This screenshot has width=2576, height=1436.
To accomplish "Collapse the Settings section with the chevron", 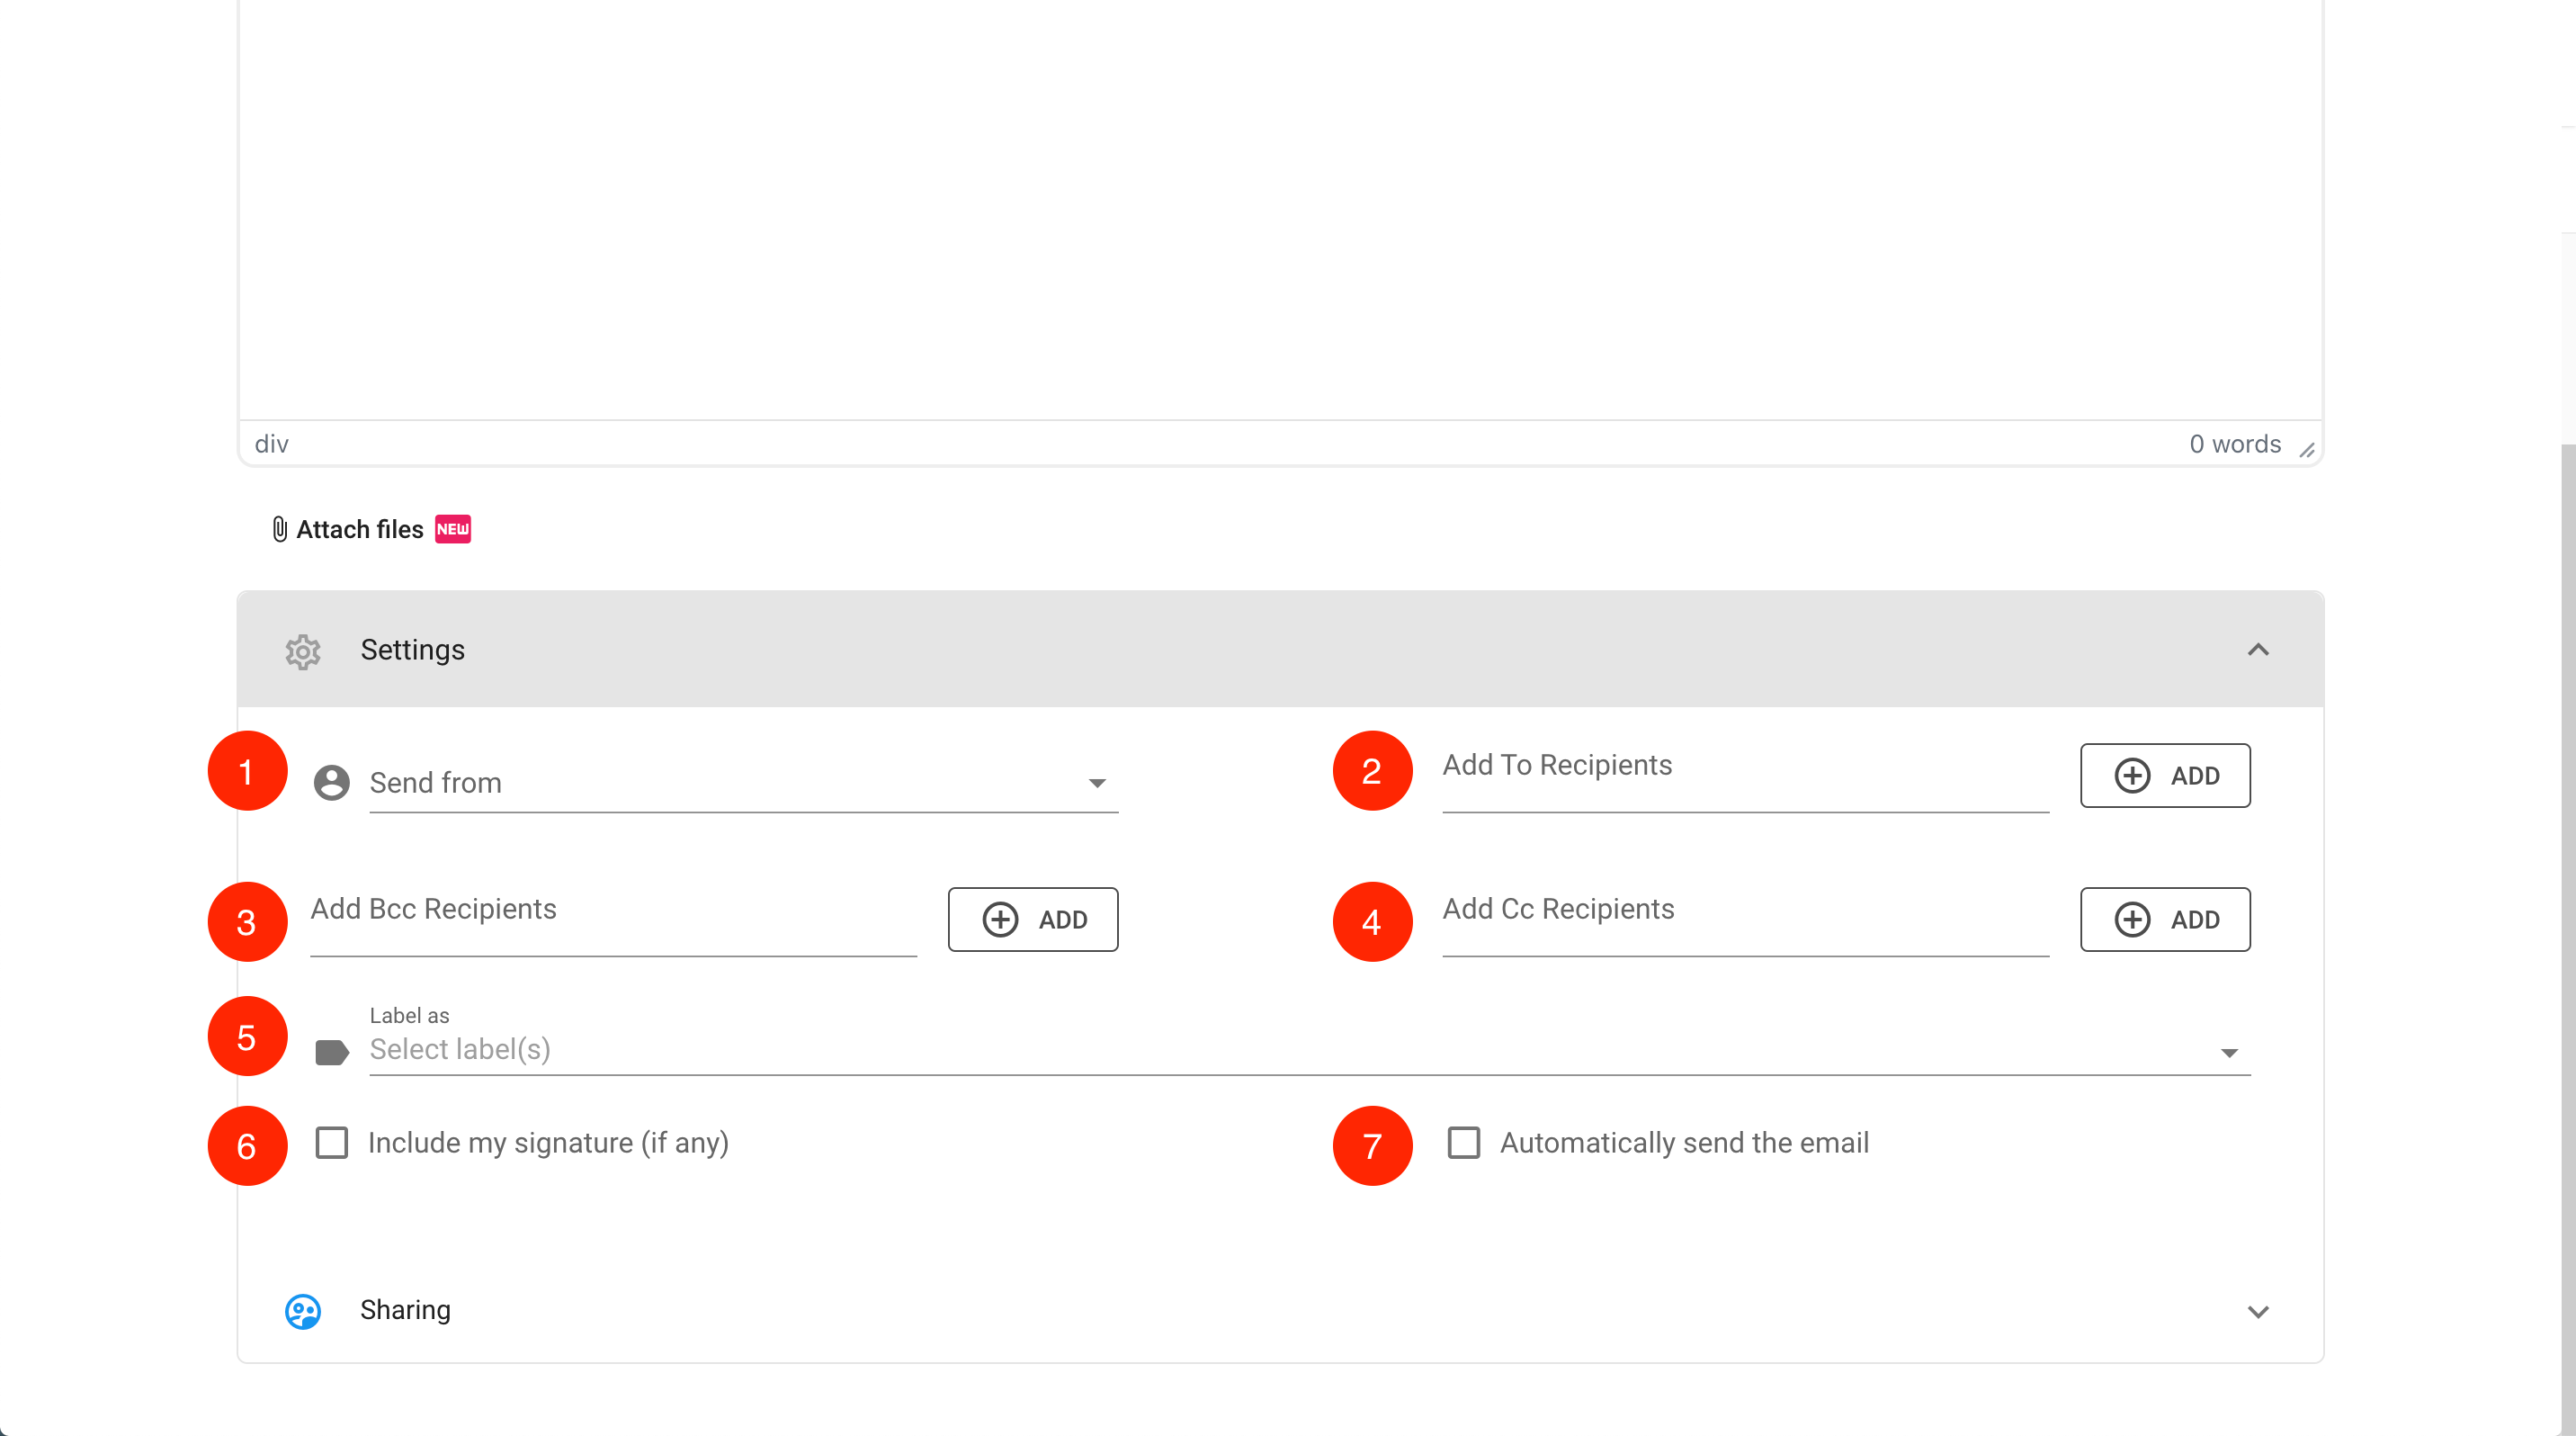I will (2258, 650).
